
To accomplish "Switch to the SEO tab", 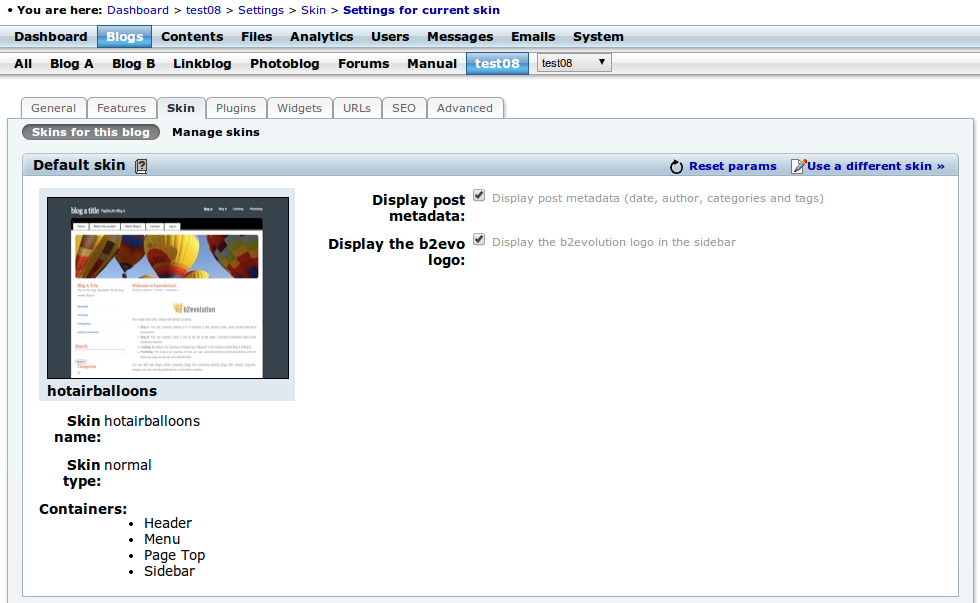I will pos(404,108).
